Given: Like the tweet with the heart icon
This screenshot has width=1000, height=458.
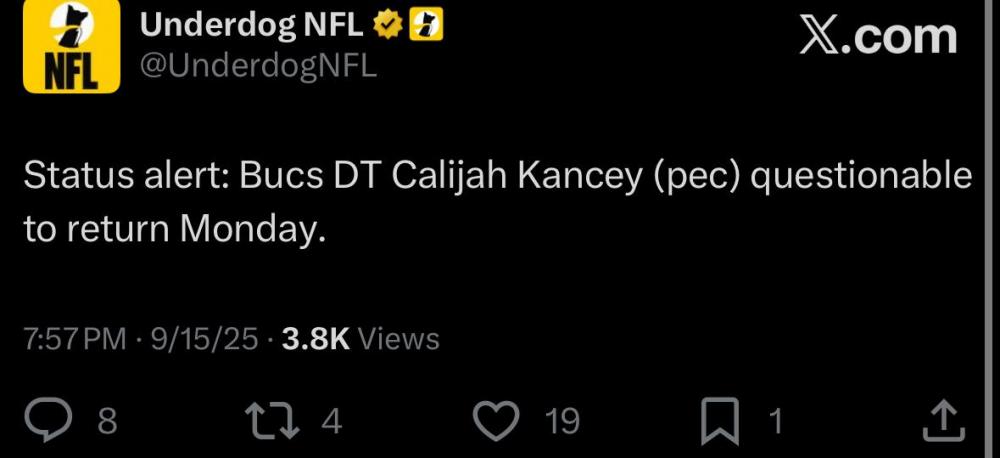Looking at the screenshot, I should click(494, 420).
